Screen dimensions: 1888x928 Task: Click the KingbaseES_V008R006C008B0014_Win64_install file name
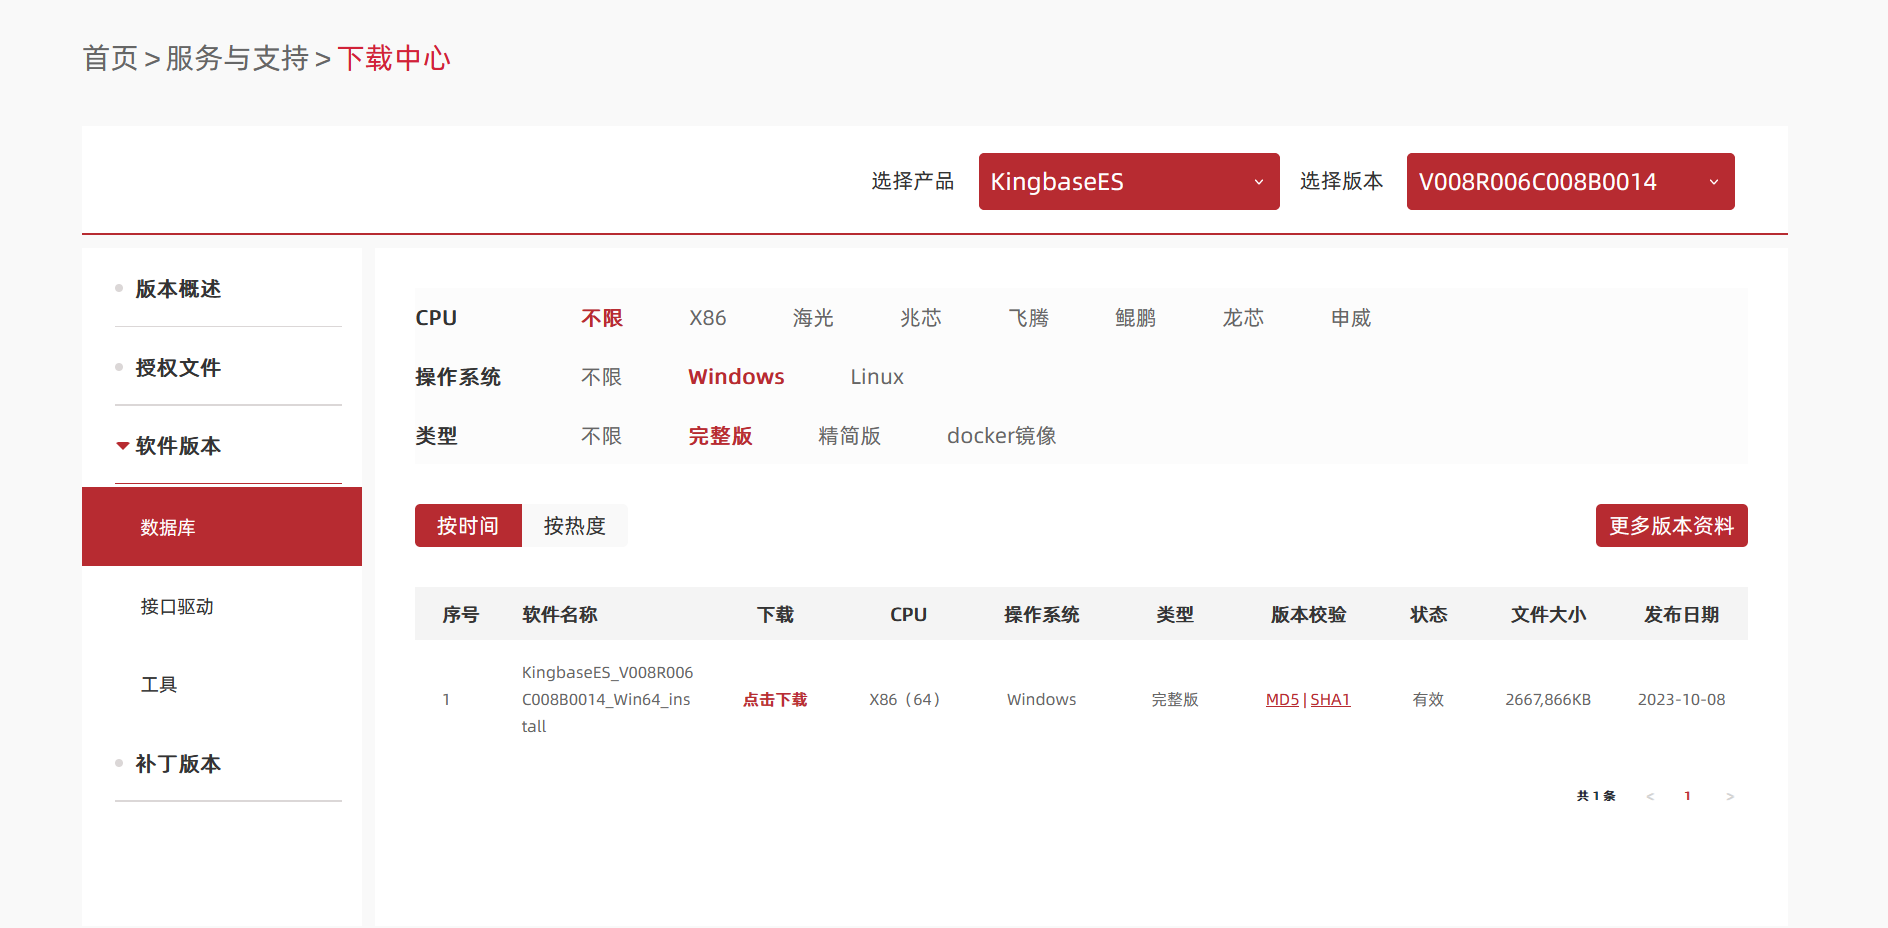(608, 700)
